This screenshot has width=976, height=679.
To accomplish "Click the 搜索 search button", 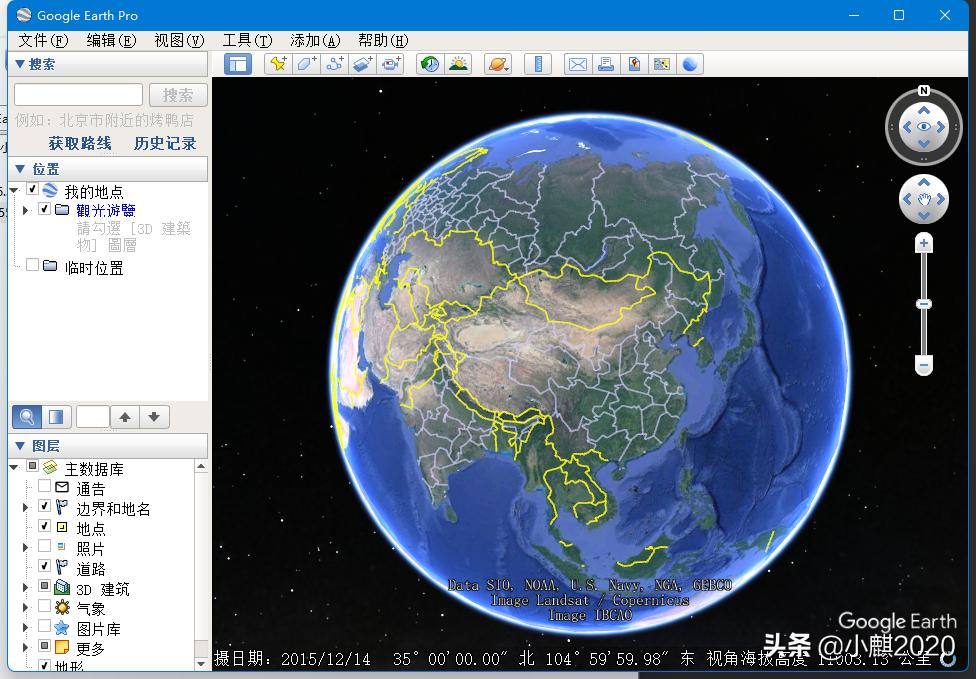I will click(178, 94).
